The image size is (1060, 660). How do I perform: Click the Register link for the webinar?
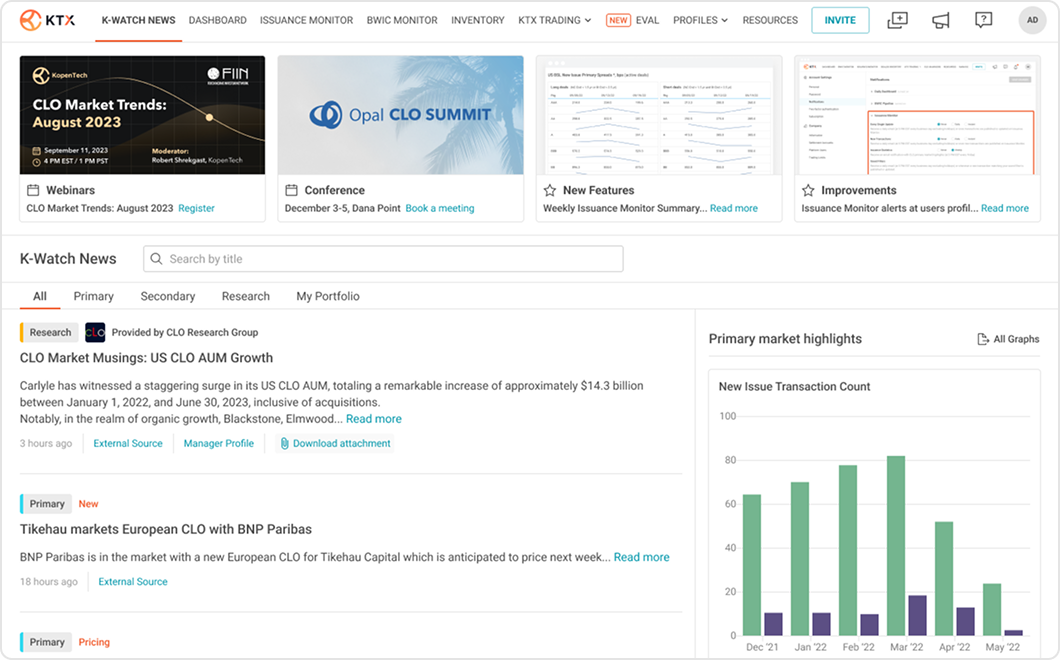click(196, 208)
